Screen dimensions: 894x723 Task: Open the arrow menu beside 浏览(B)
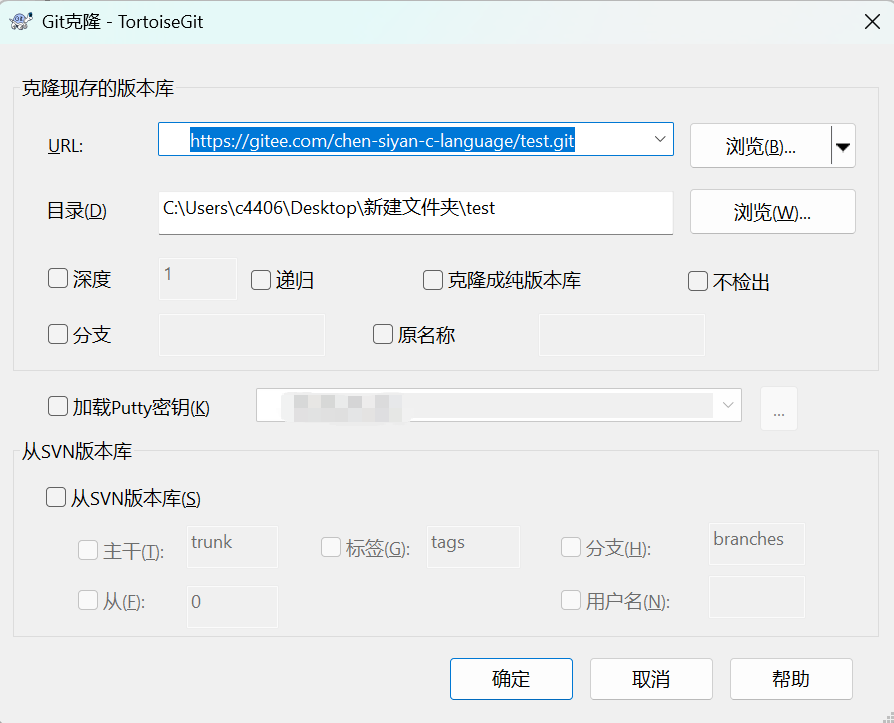coord(843,146)
